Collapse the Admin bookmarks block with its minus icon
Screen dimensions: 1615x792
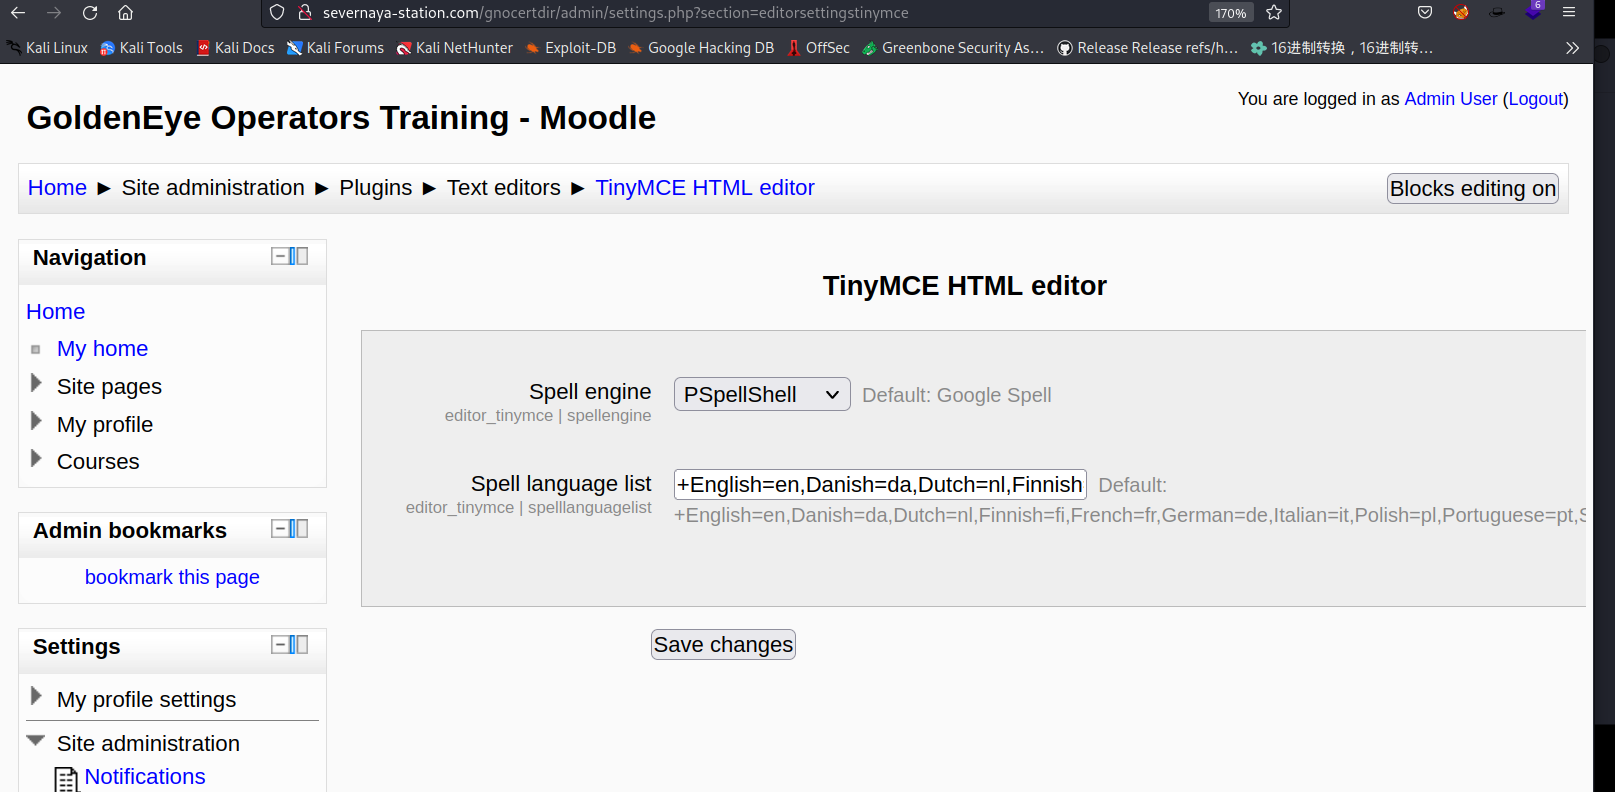(x=280, y=528)
